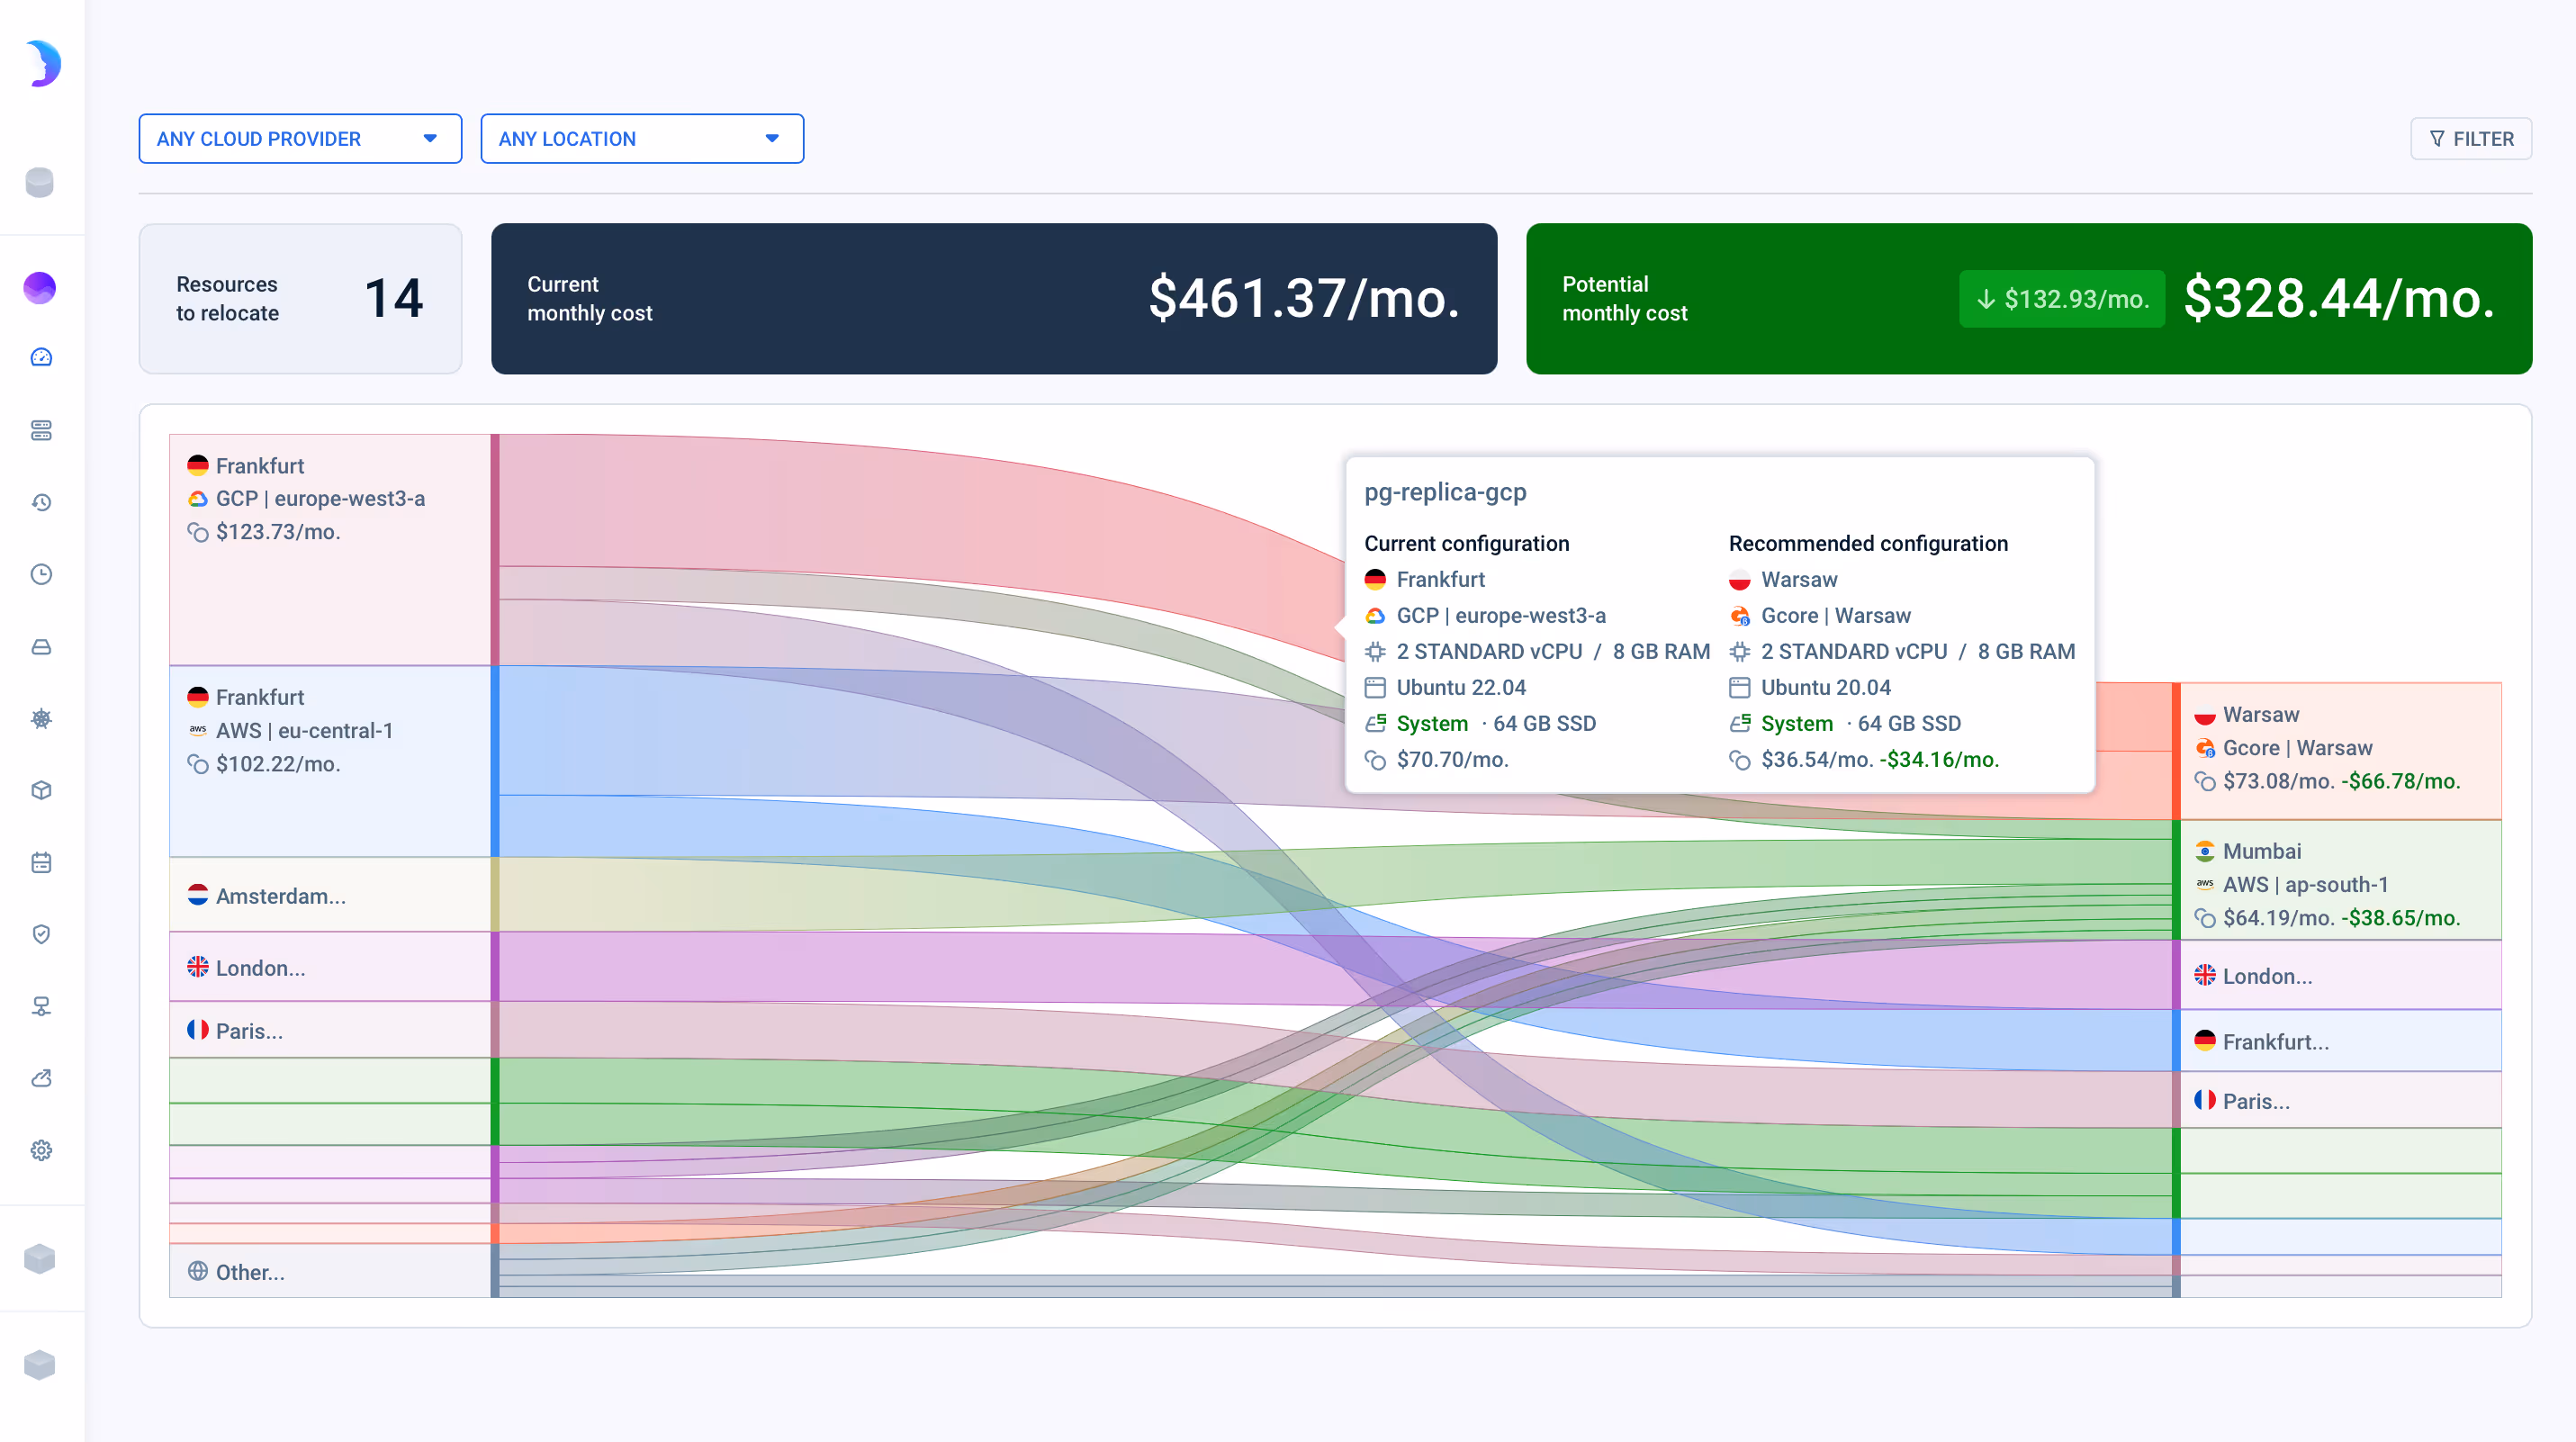
Task: Open the clock schedule icon
Action: pos(41,574)
